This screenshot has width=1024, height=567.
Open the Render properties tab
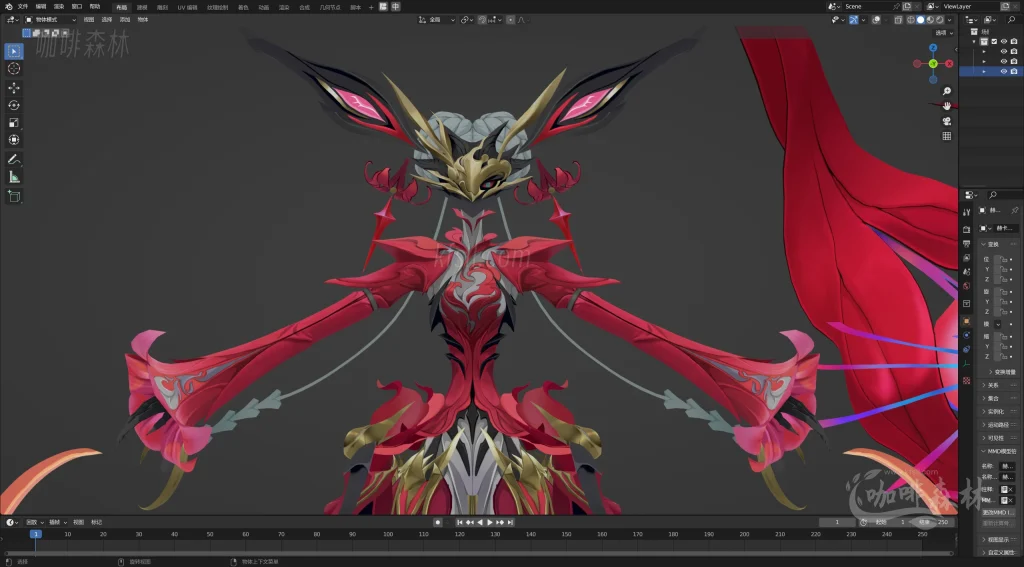coord(967,229)
